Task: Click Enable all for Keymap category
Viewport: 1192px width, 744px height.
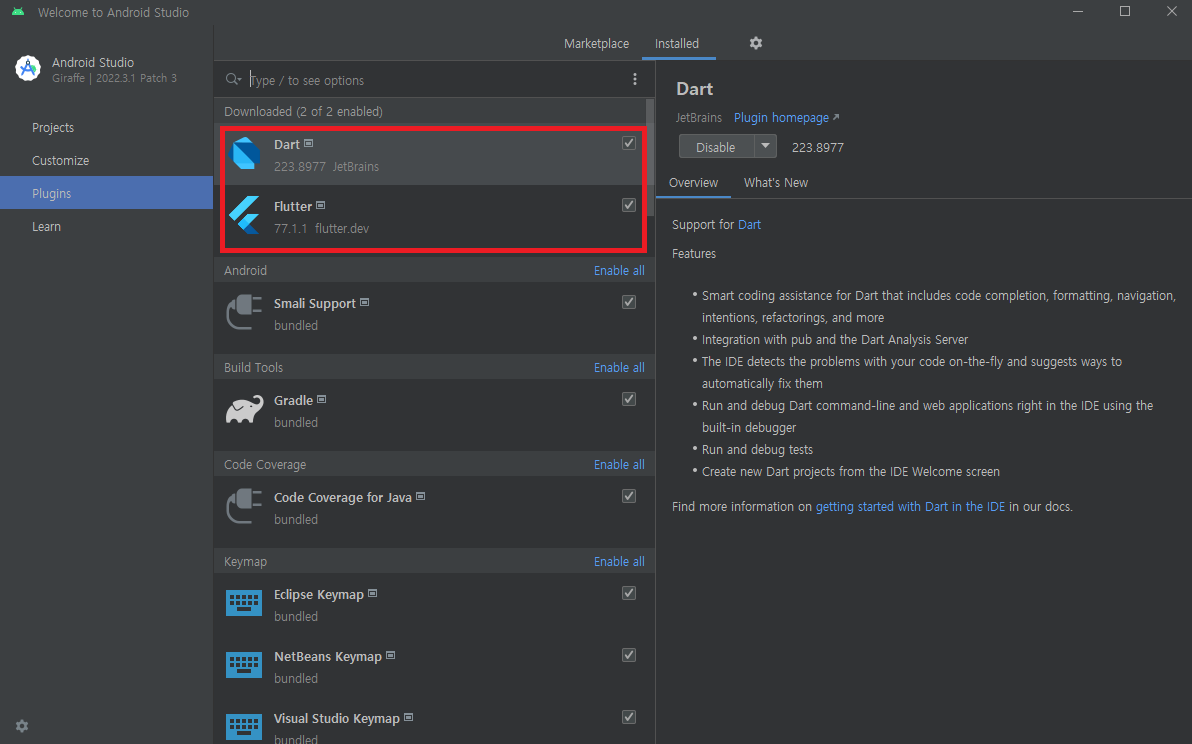Action: click(x=619, y=562)
